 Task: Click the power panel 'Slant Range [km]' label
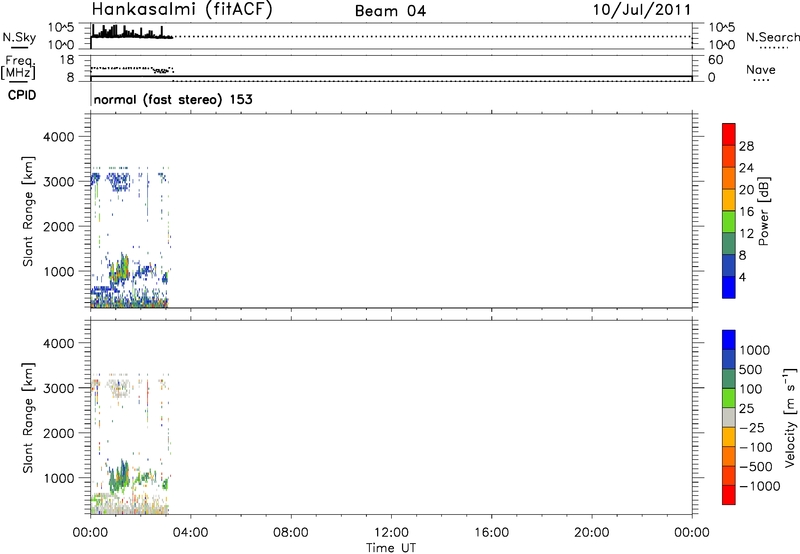[28, 211]
